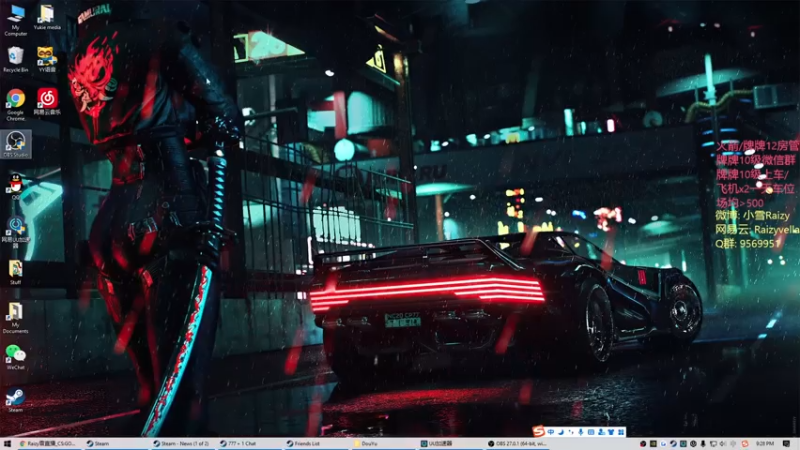Launch the YY voice app shortcut
This screenshot has height=450, width=800.
coord(46,59)
